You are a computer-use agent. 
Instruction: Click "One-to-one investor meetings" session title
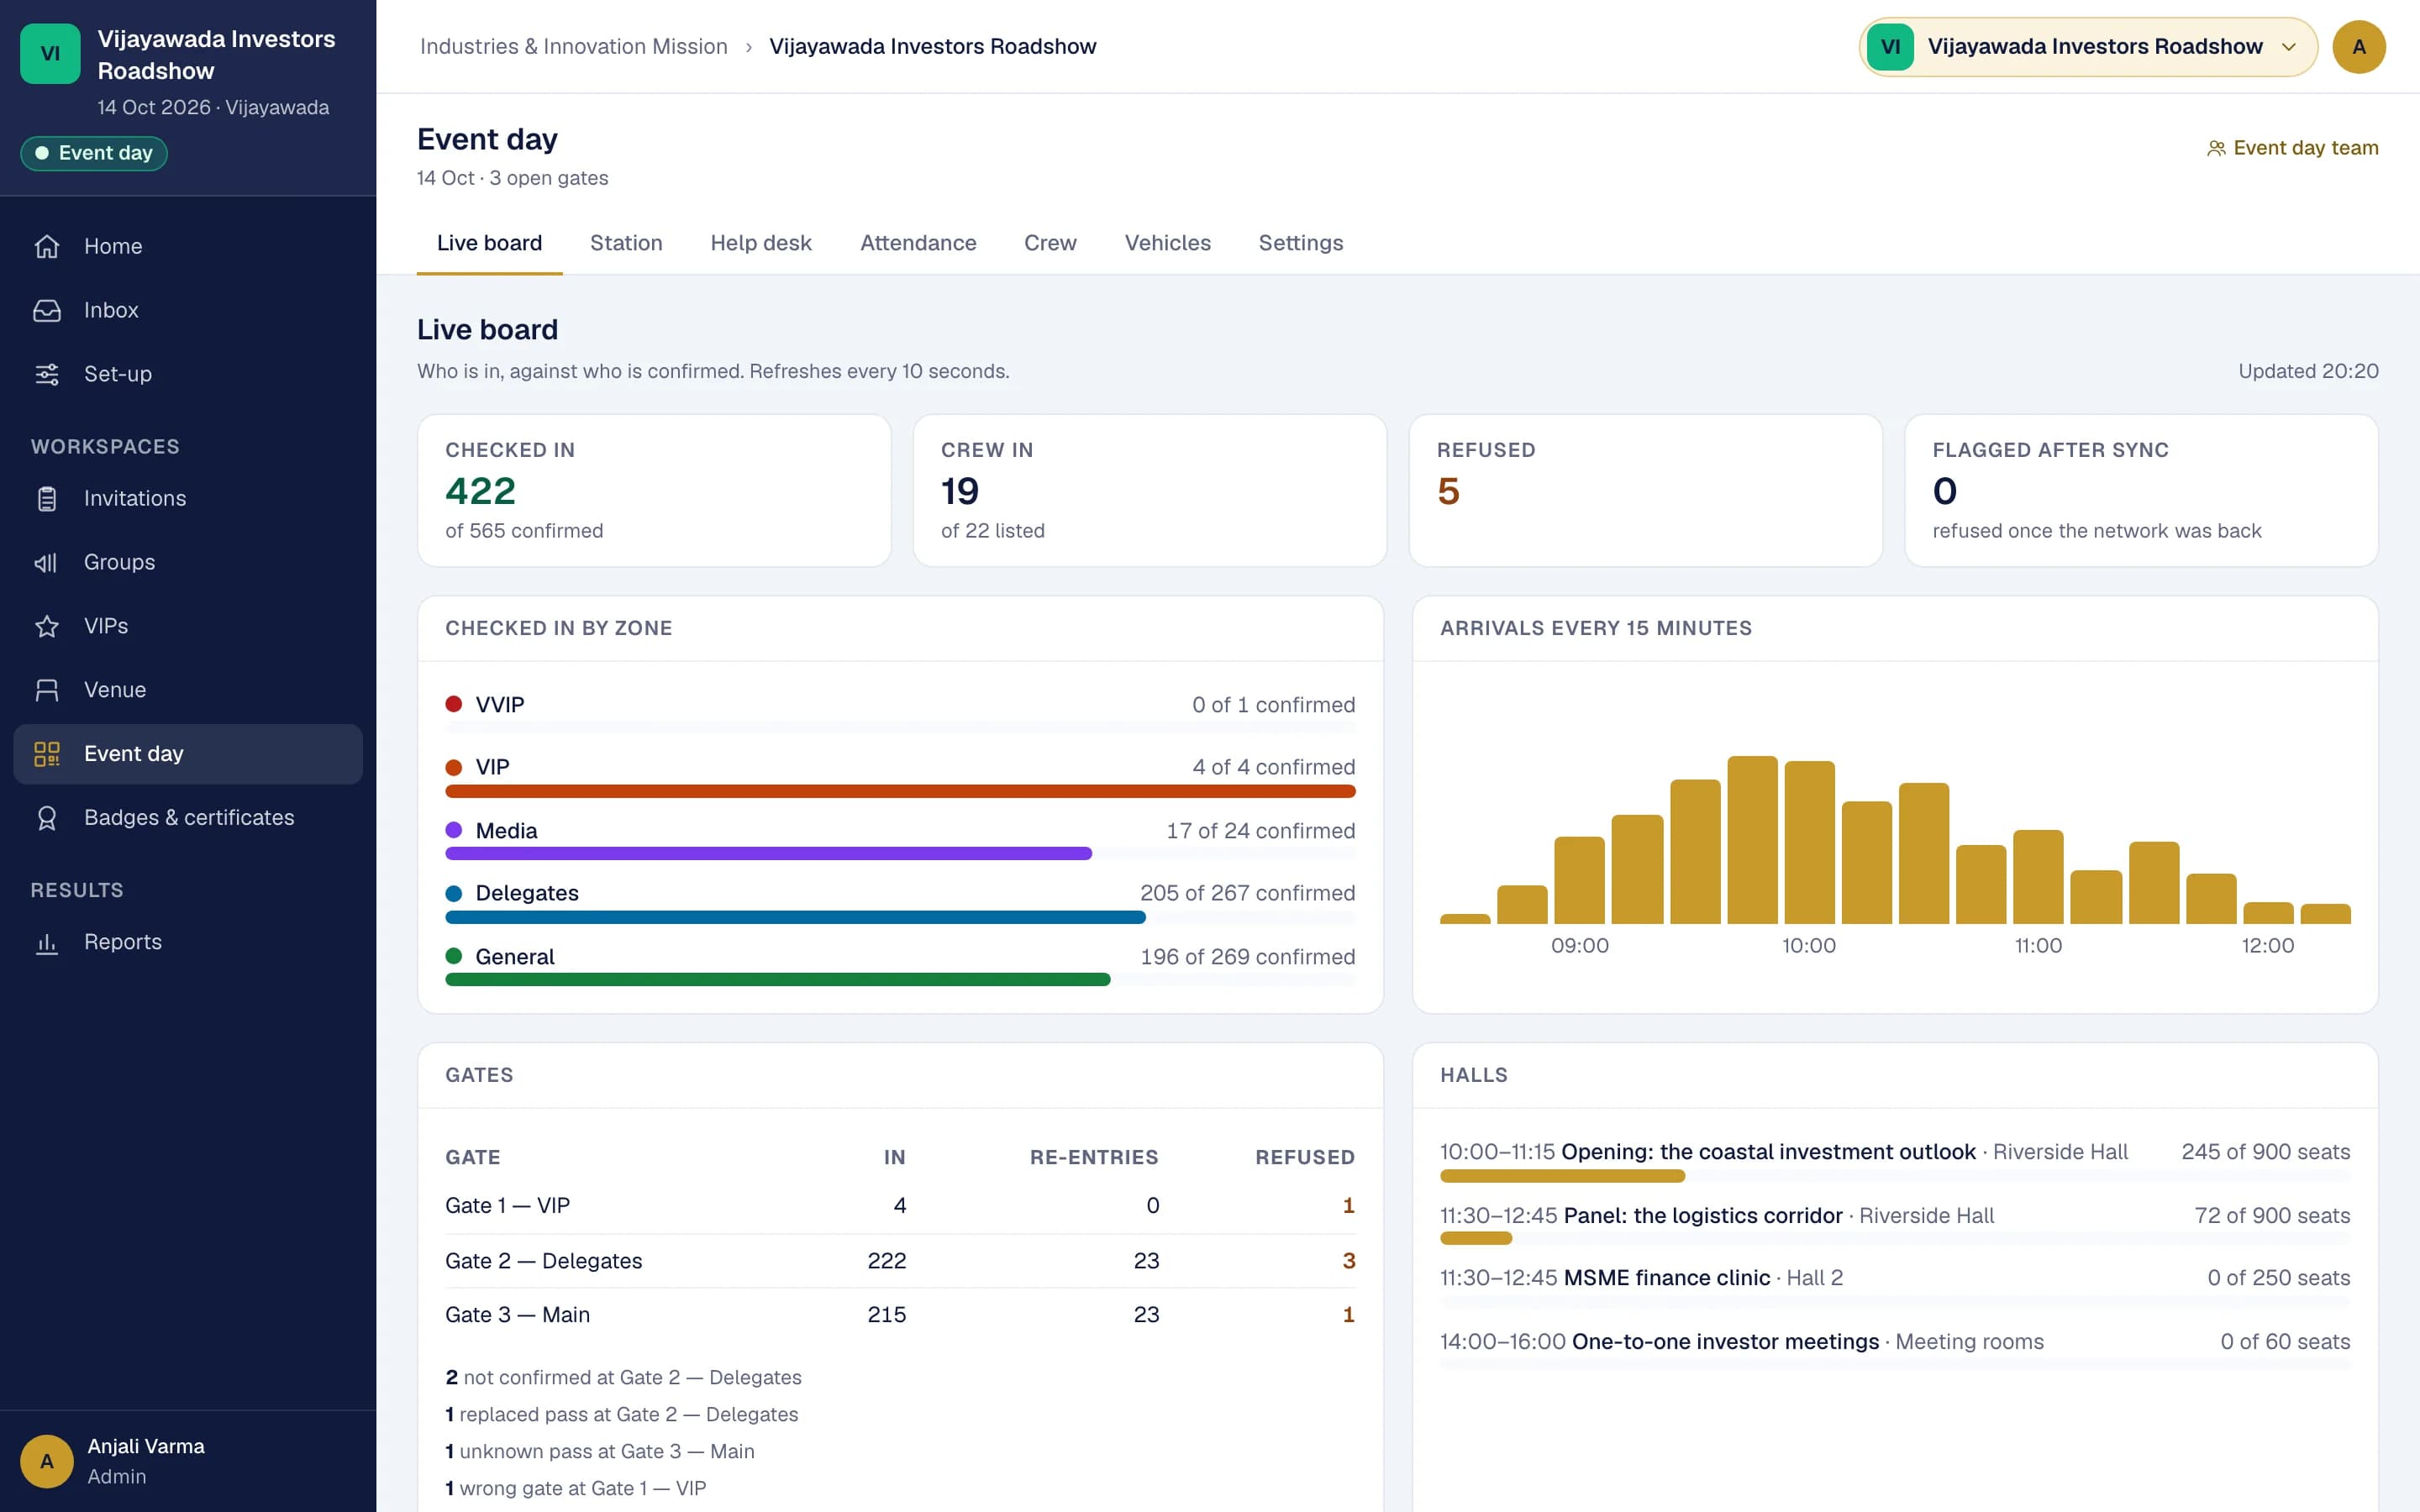(1725, 1342)
